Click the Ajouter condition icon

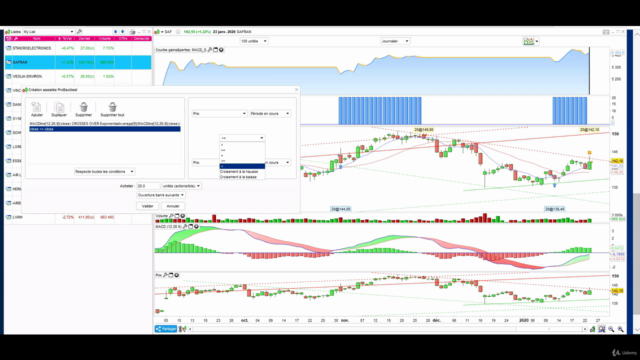[36, 107]
